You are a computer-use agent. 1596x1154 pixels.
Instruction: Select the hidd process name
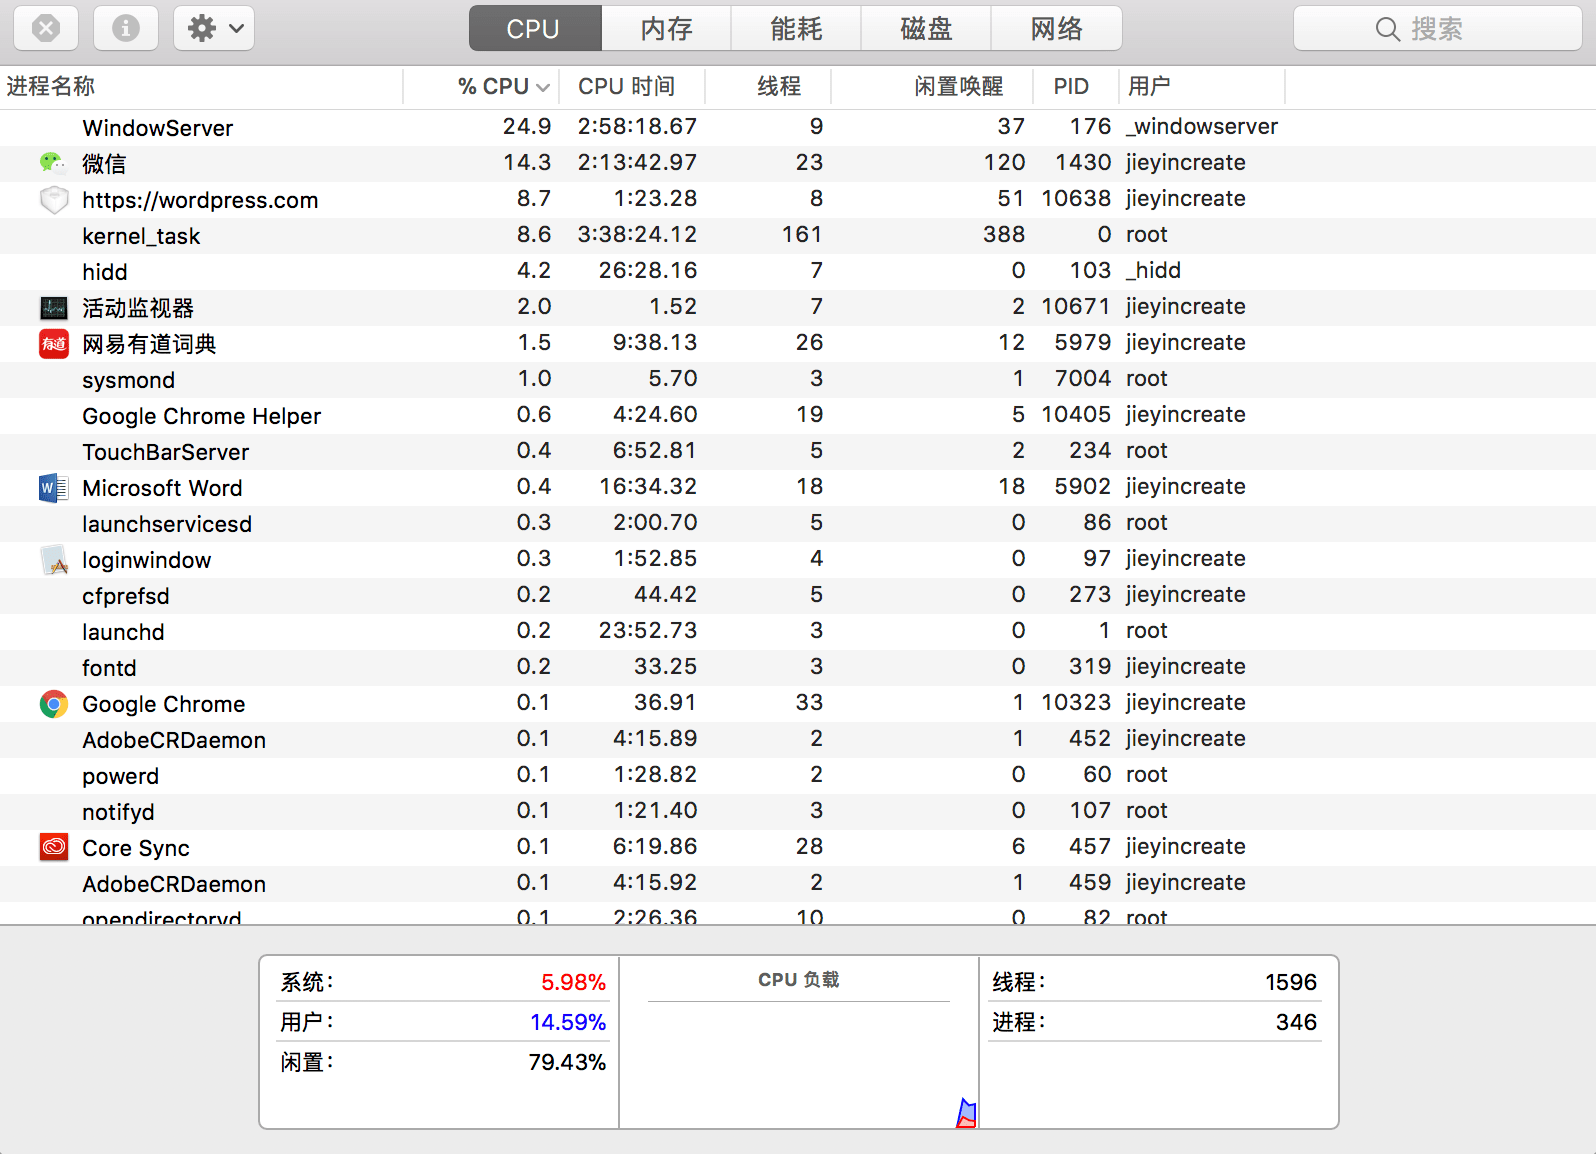[104, 272]
